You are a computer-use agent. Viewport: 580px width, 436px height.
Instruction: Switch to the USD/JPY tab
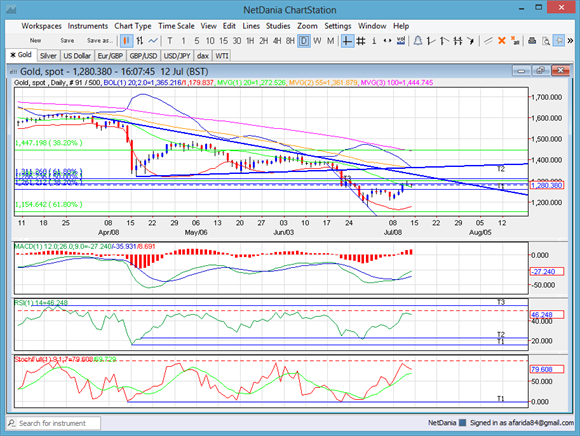point(177,56)
